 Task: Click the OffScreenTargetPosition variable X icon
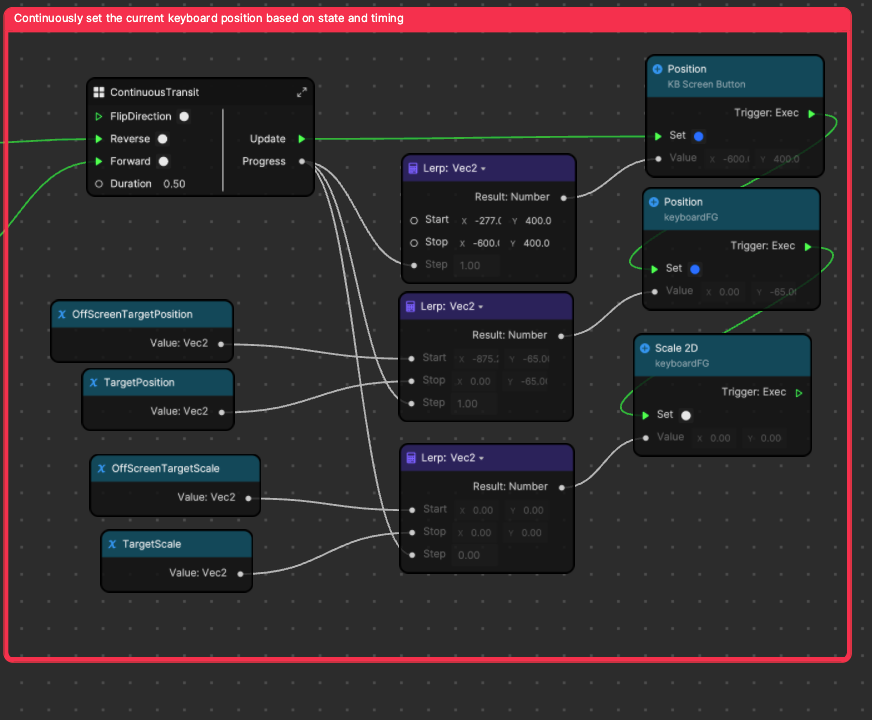click(x=61, y=314)
